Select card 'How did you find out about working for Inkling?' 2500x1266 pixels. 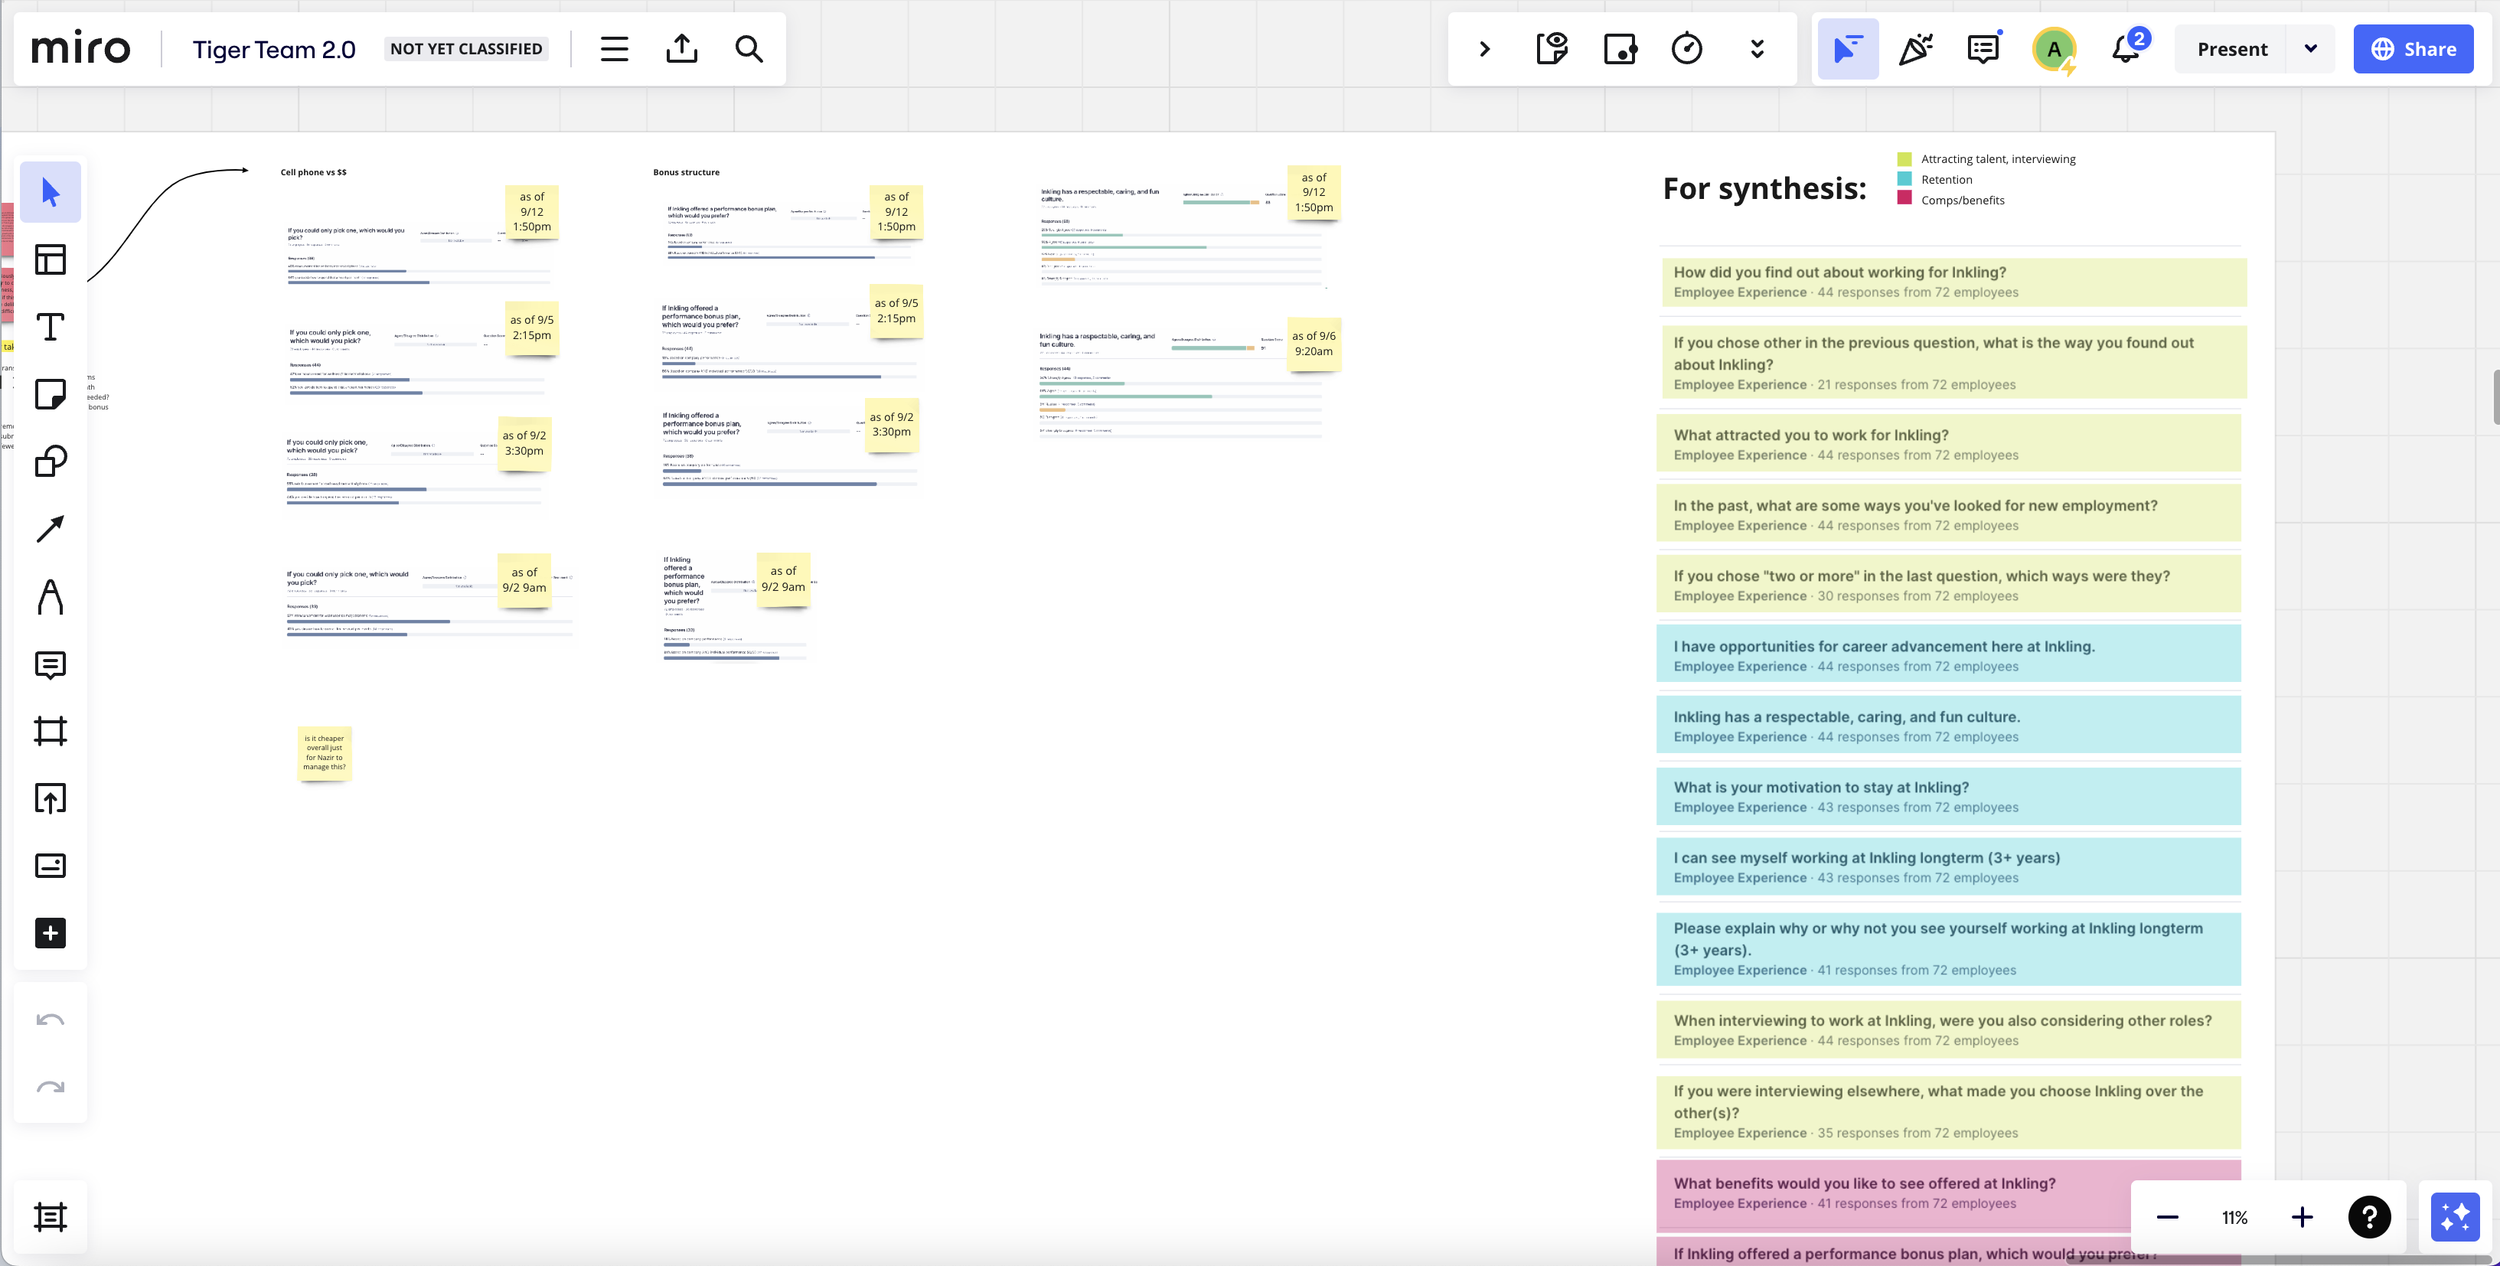[1952, 283]
